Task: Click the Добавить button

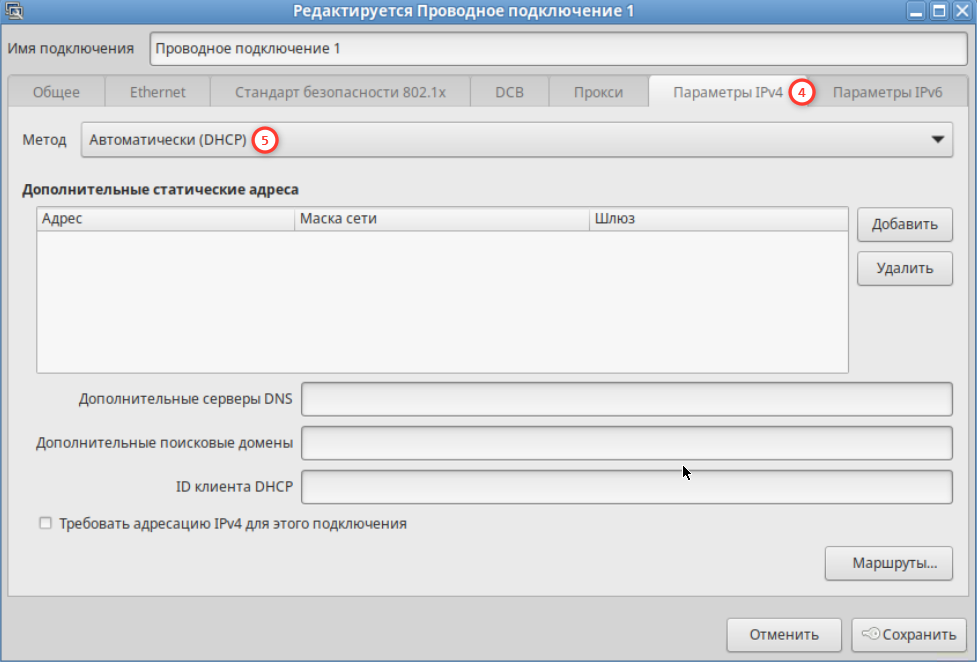Action: [905, 224]
